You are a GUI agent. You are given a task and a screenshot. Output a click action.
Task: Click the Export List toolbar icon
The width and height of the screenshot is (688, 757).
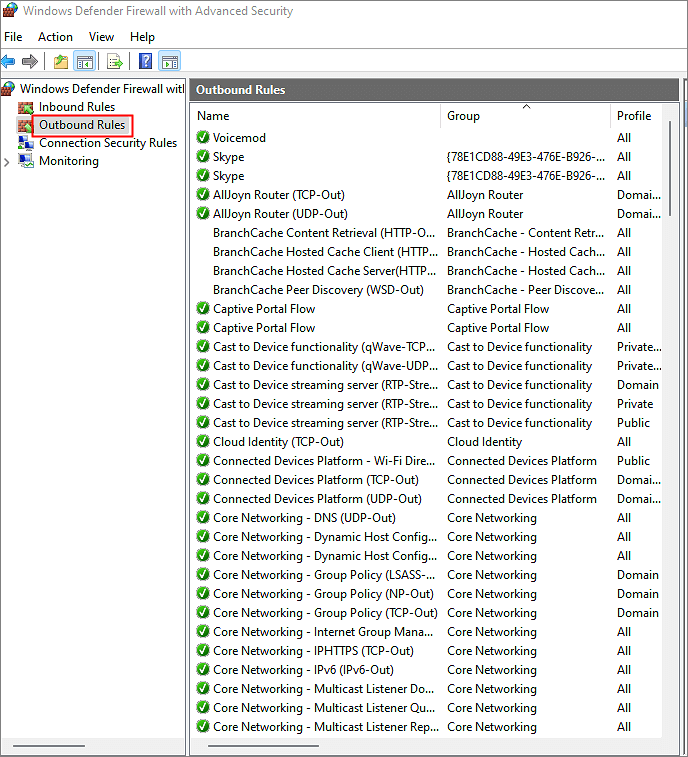(115, 62)
